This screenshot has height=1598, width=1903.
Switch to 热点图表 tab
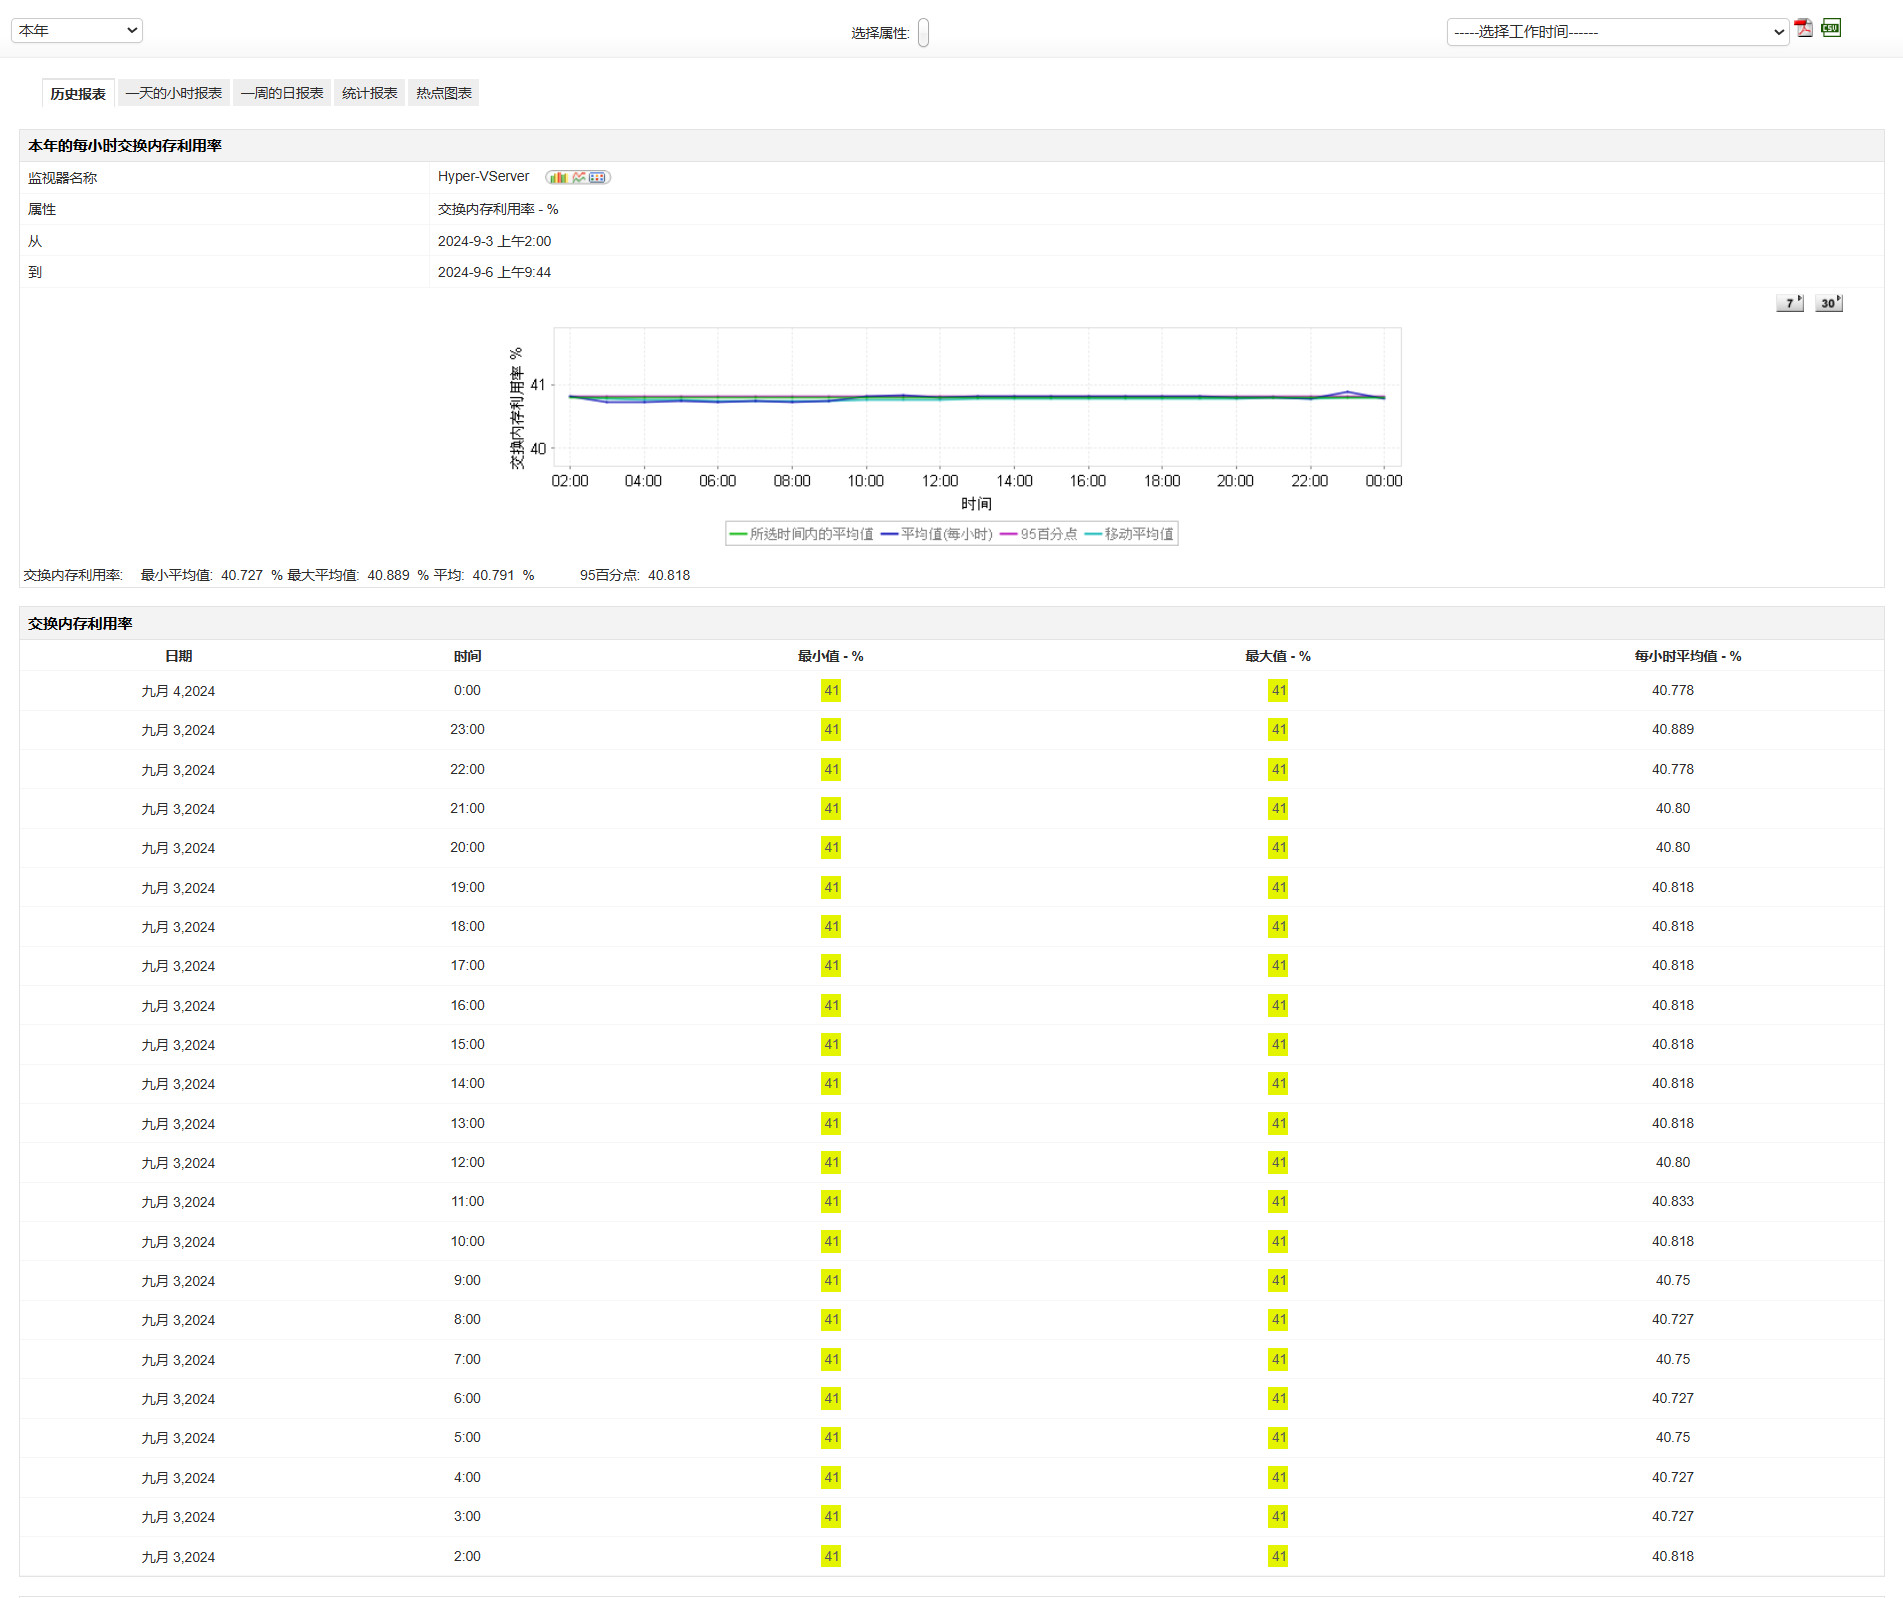click(444, 93)
